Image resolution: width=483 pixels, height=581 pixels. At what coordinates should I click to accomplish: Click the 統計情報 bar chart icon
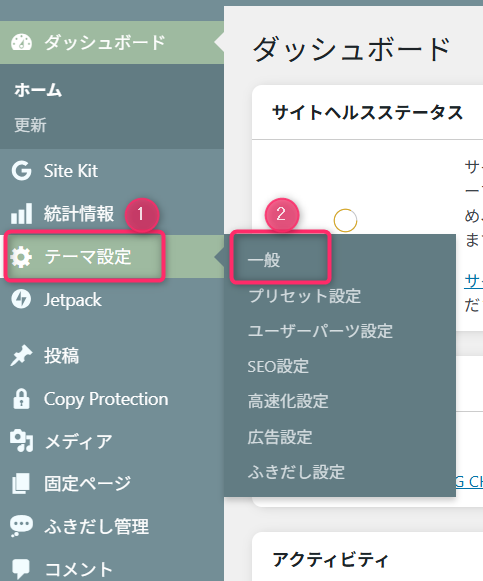tap(21, 213)
